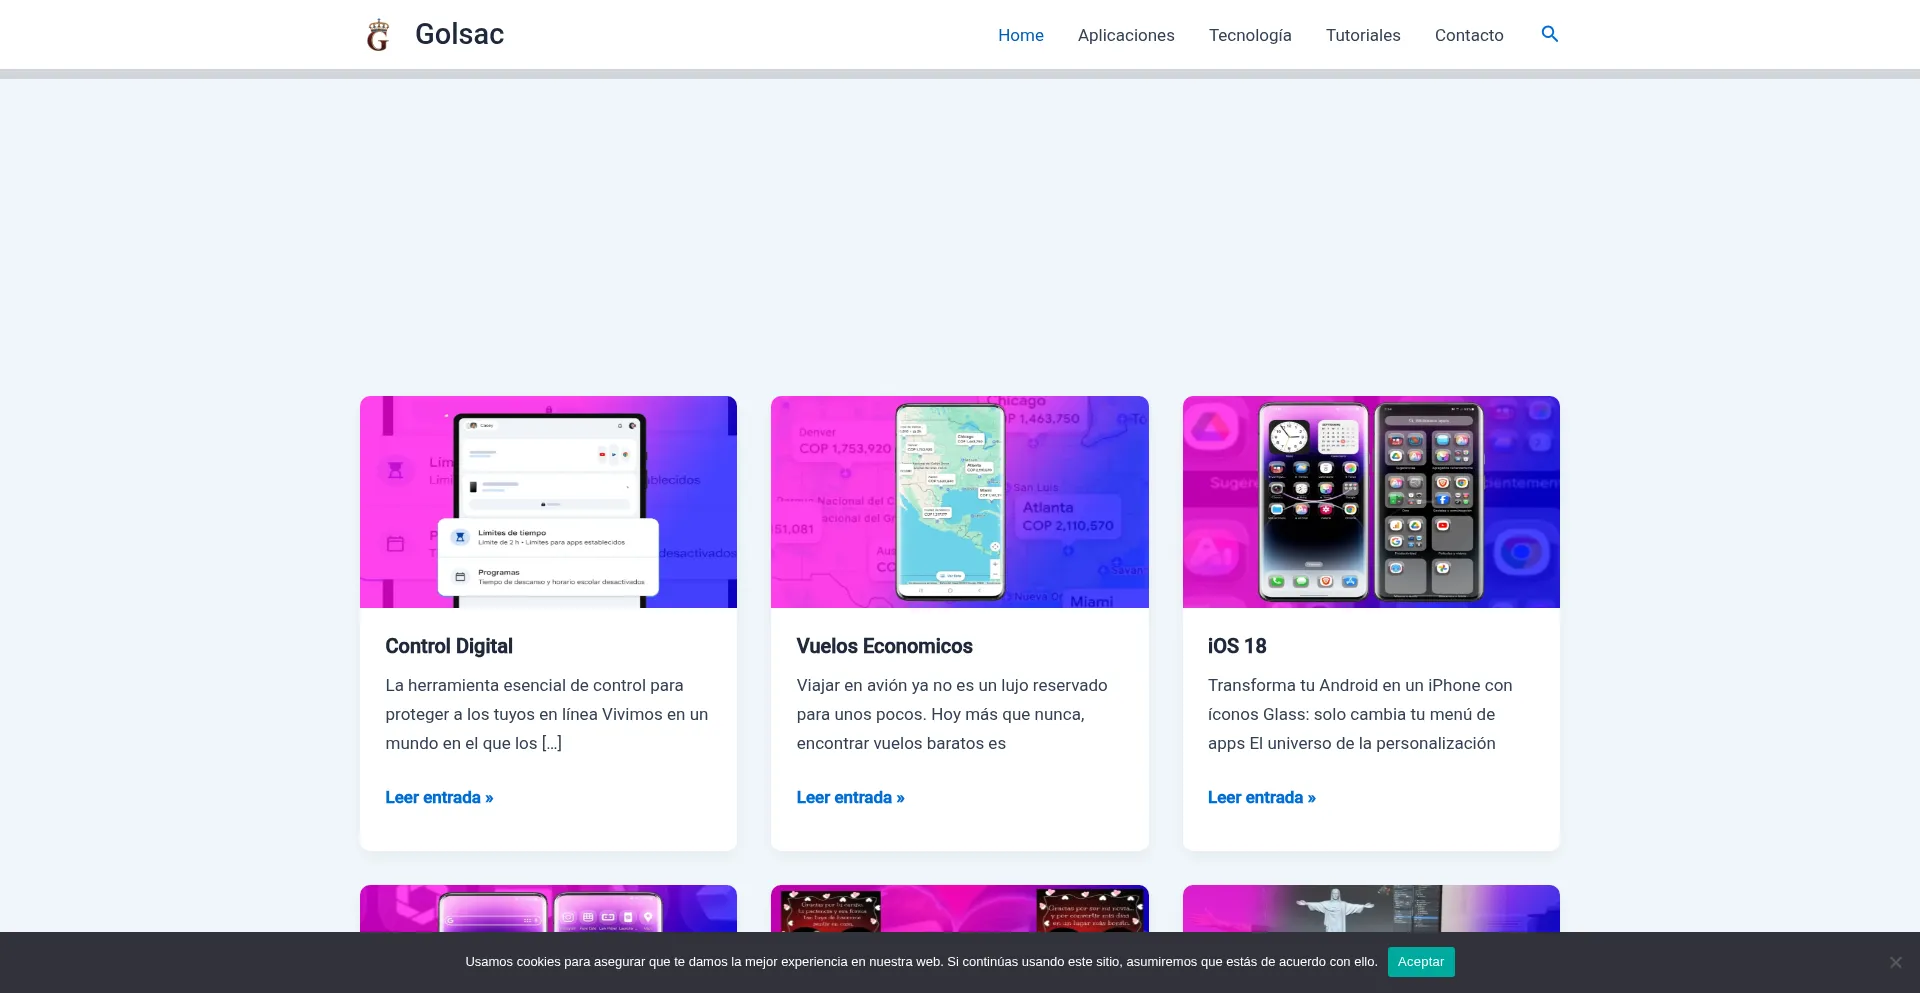Open the Tecnología menu item
The image size is (1920, 993).
coord(1249,35)
